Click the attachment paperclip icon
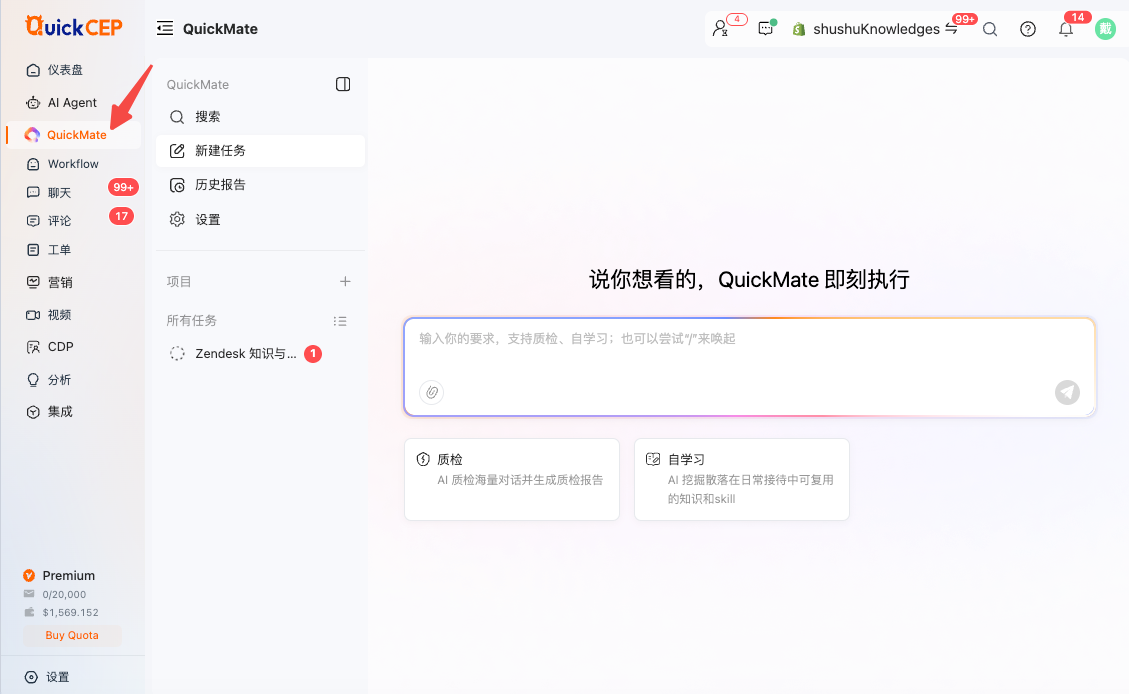Screen dimensions: 1129x694 [x=431, y=392]
